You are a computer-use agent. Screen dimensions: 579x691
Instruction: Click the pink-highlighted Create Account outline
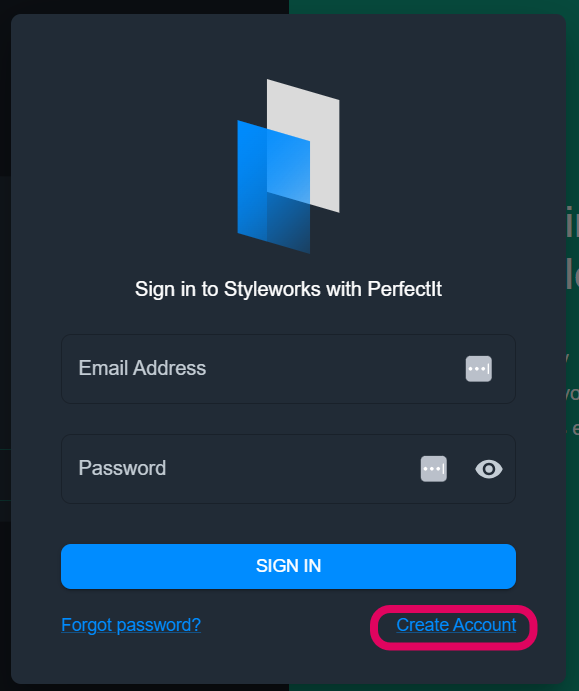(x=454, y=627)
